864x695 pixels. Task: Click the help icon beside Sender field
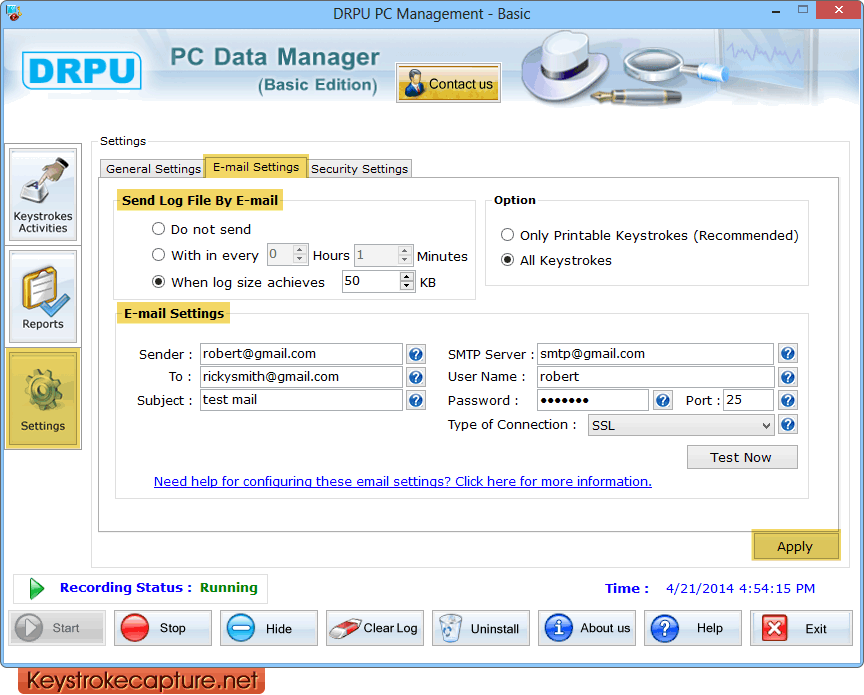[x=415, y=354]
